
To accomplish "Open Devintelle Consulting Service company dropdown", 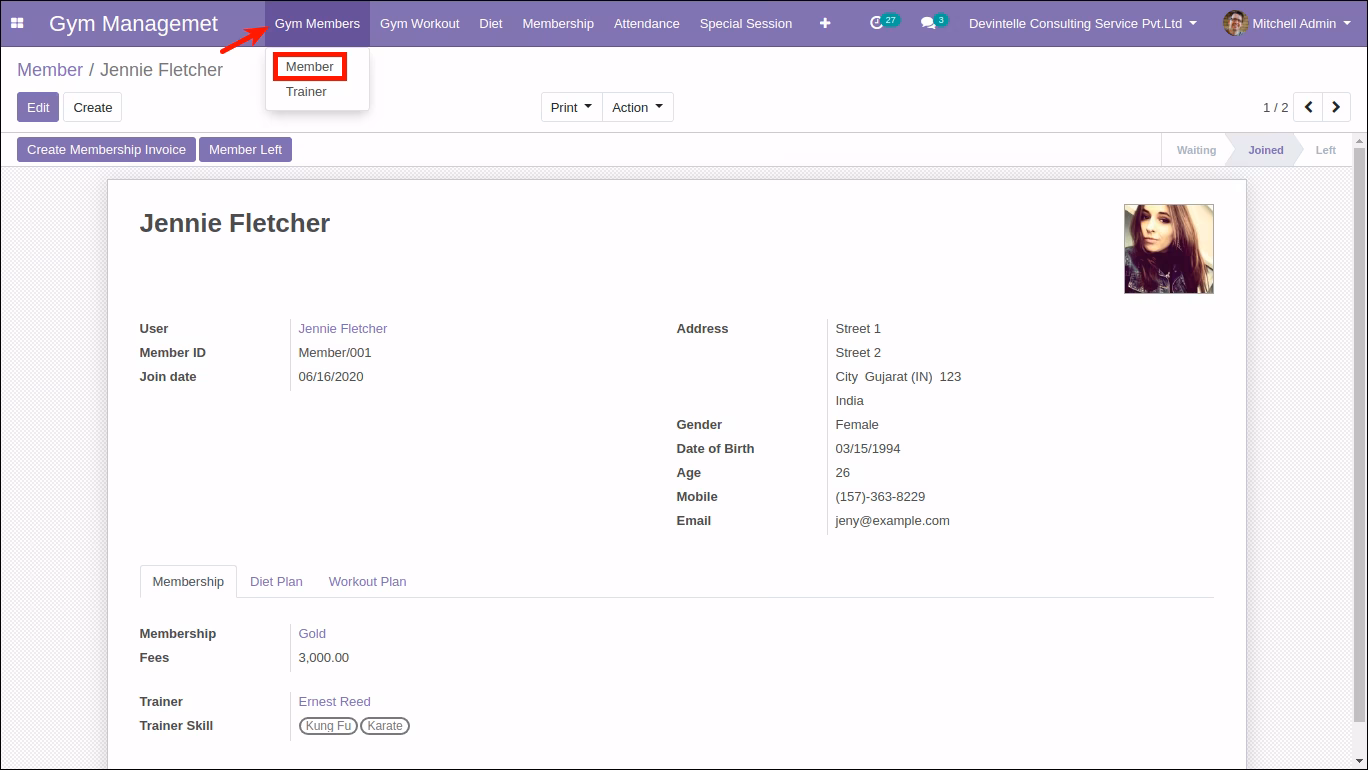I will (x=1083, y=23).
